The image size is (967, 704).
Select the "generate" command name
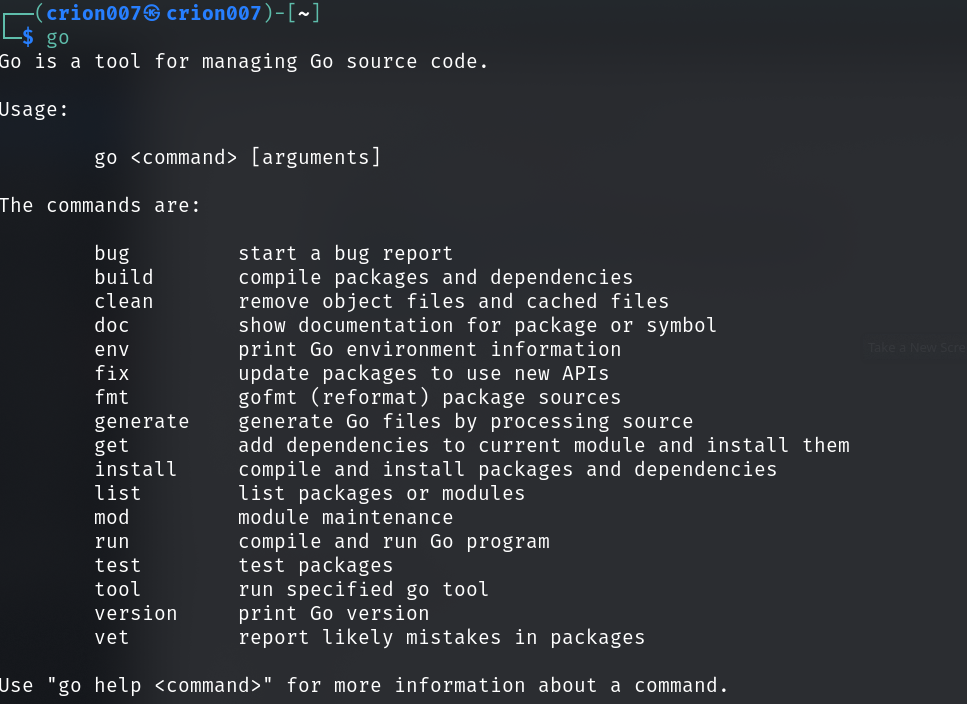pyautogui.click(x=142, y=421)
